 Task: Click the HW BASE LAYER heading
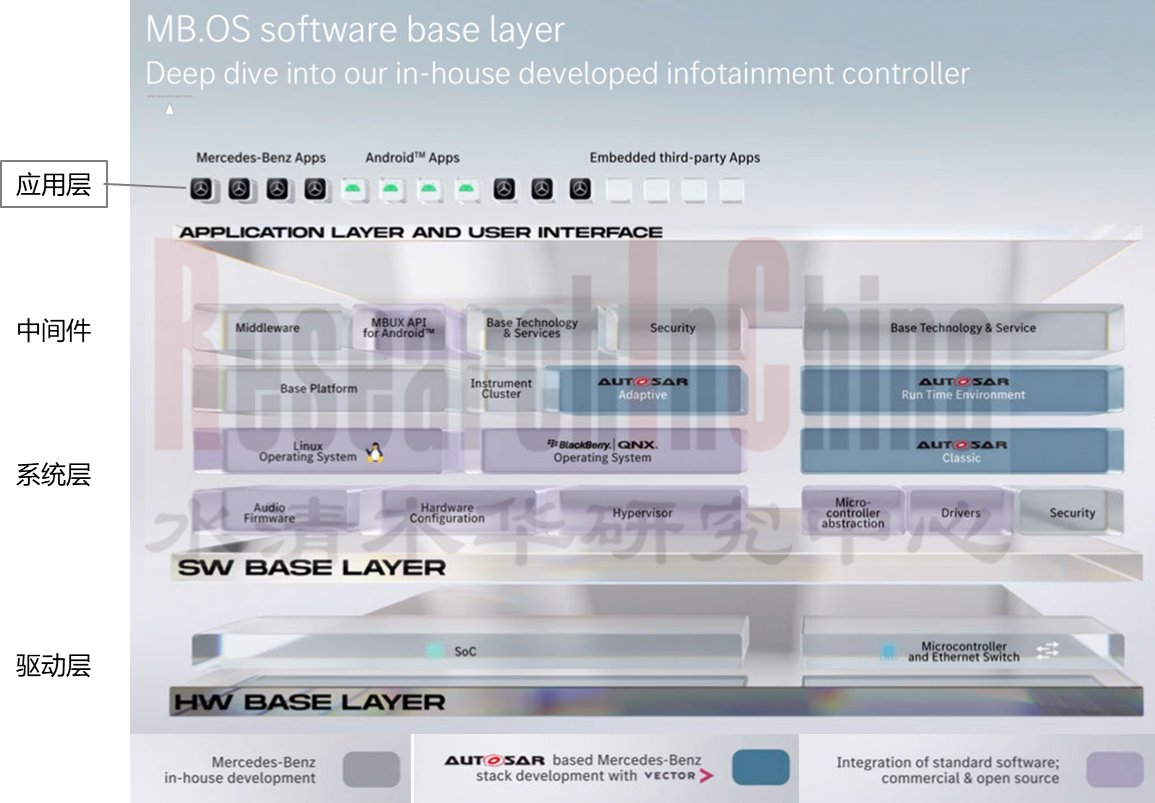point(309,702)
